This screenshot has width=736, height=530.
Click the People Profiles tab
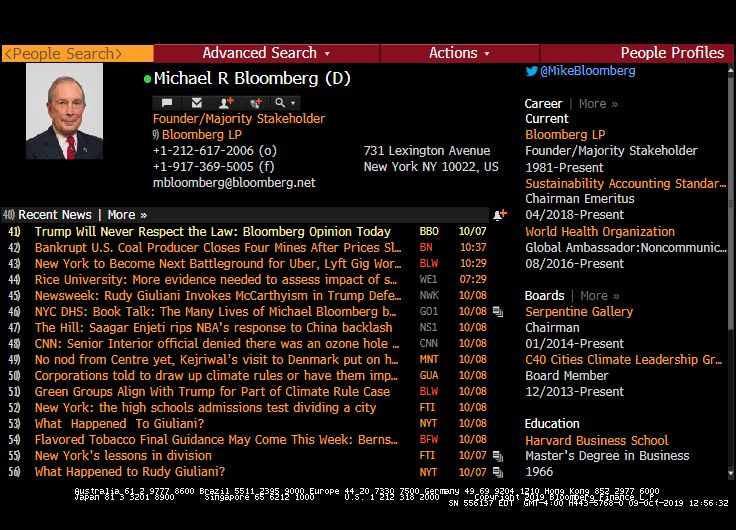coord(672,53)
